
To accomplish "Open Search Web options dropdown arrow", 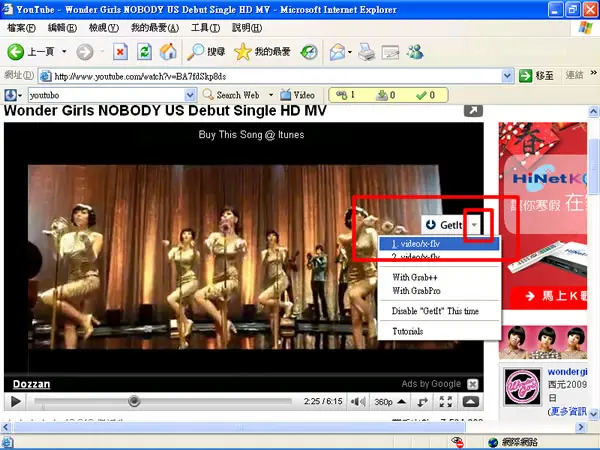I will (x=271, y=95).
